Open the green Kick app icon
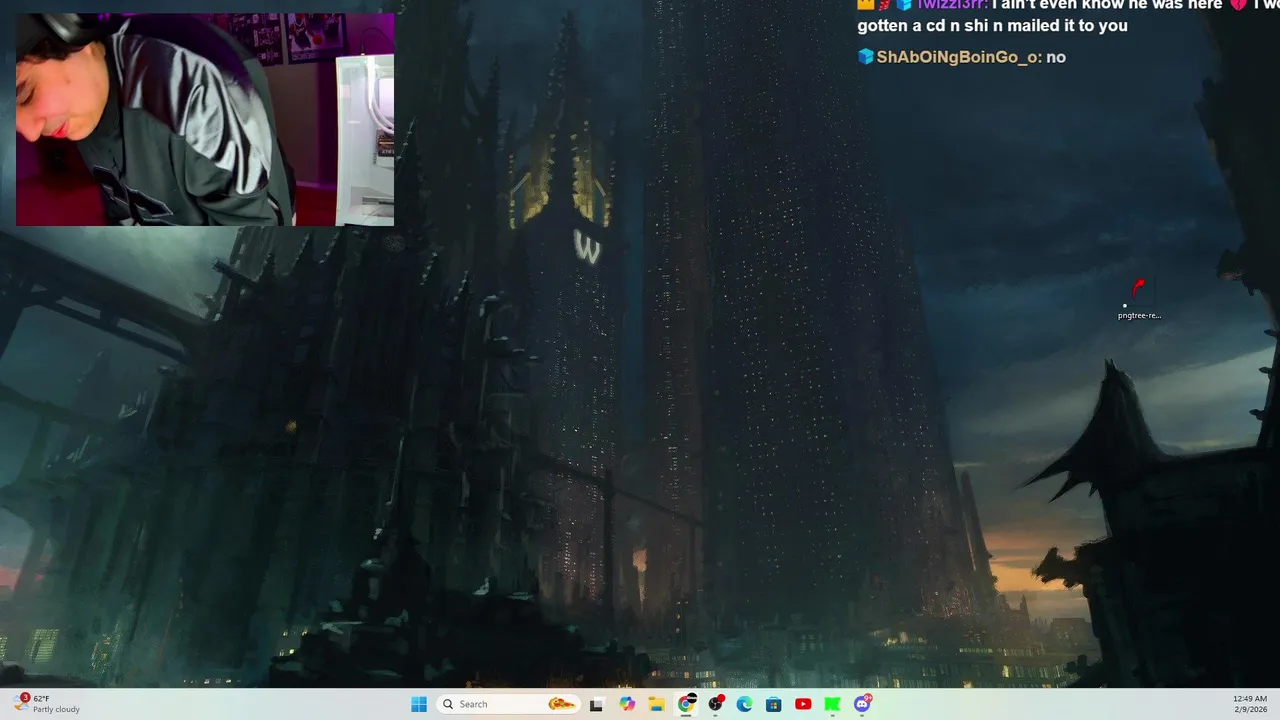Viewport: 1280px width, 720px height. click(x=832, y=704)
